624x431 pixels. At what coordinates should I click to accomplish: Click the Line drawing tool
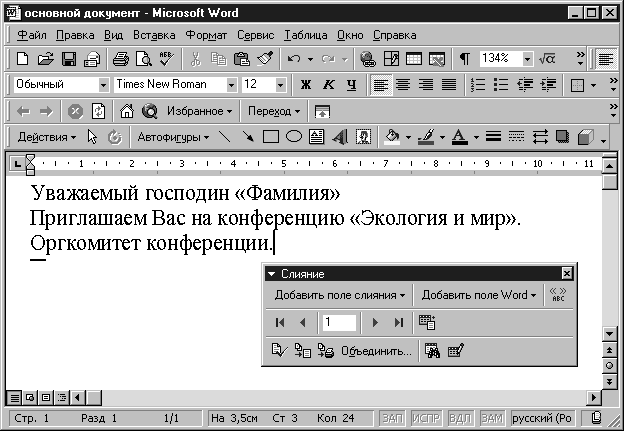(x=223, y=137)
